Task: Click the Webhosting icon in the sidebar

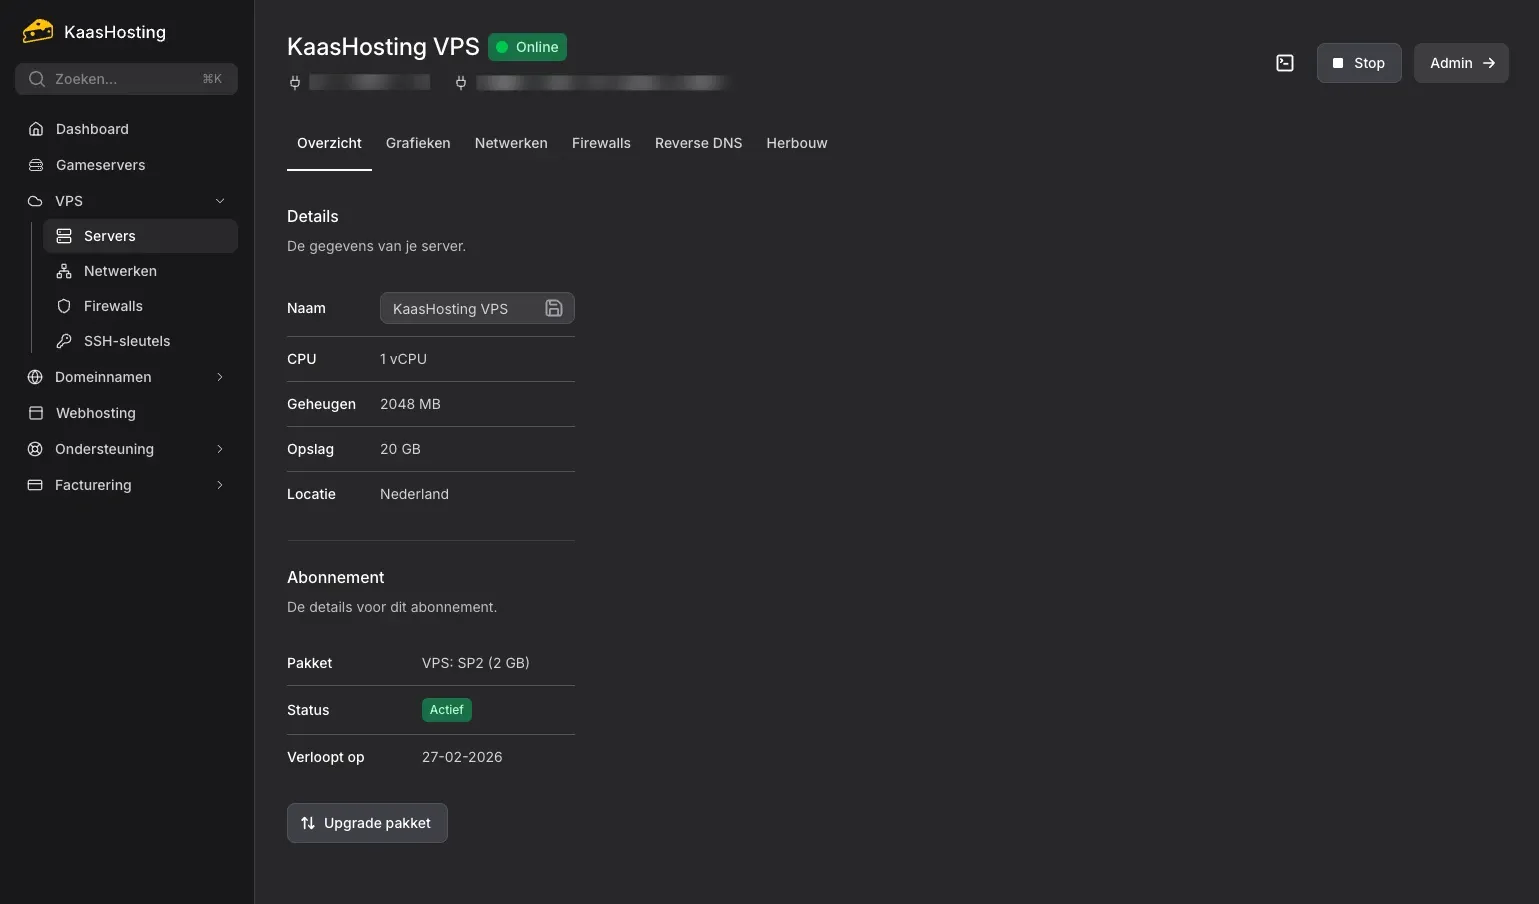Action: [x=36, y=412]
